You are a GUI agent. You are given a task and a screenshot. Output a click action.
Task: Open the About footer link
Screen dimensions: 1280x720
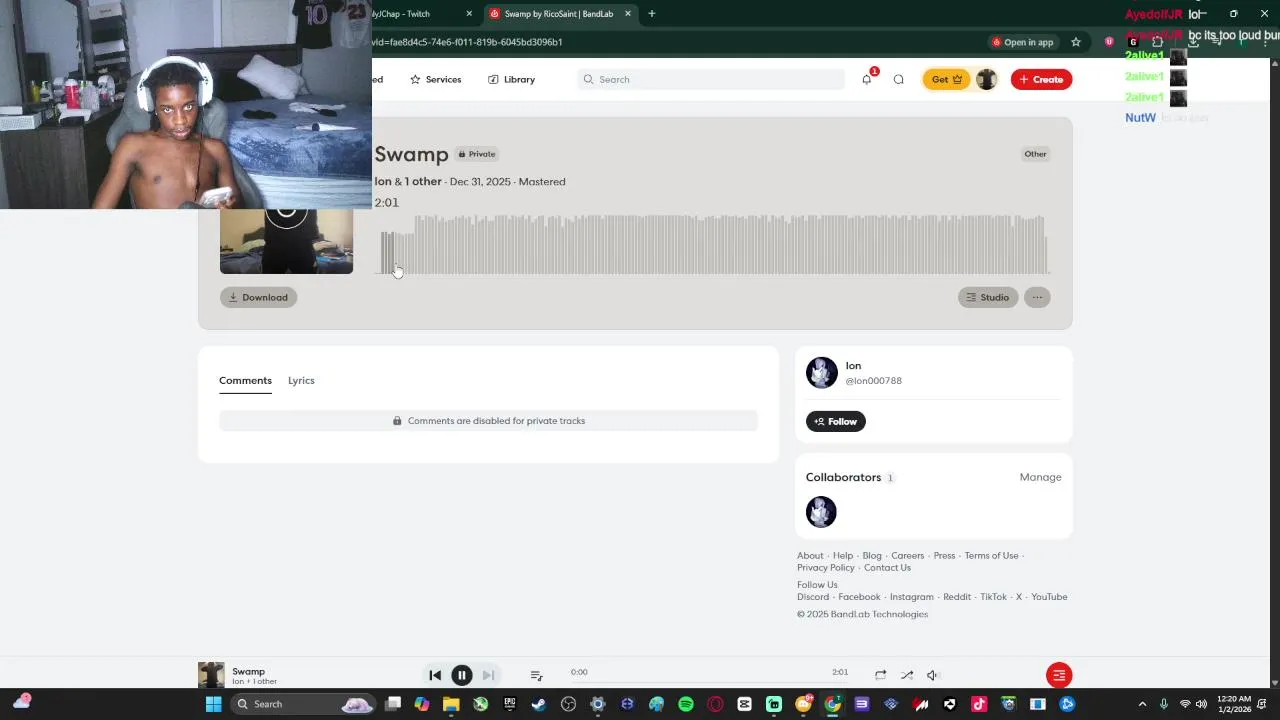(x=810, y=556)
